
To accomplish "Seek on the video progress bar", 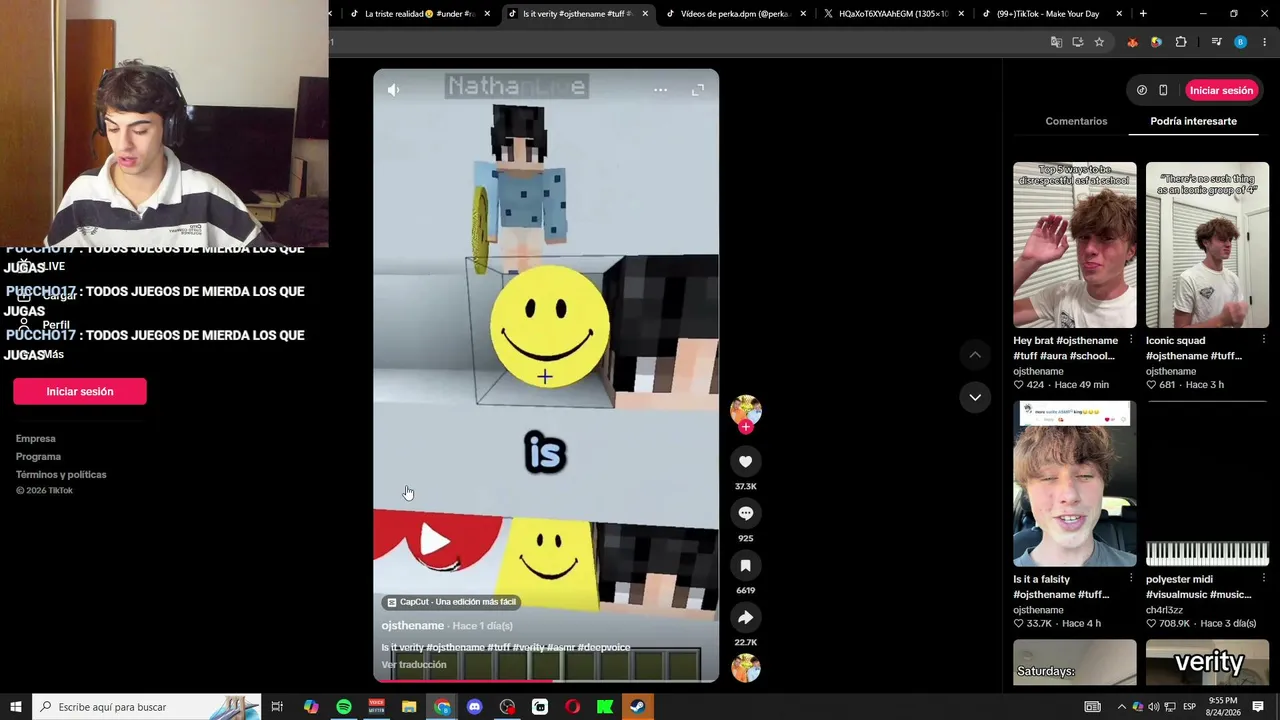I will tap(546, 680).
